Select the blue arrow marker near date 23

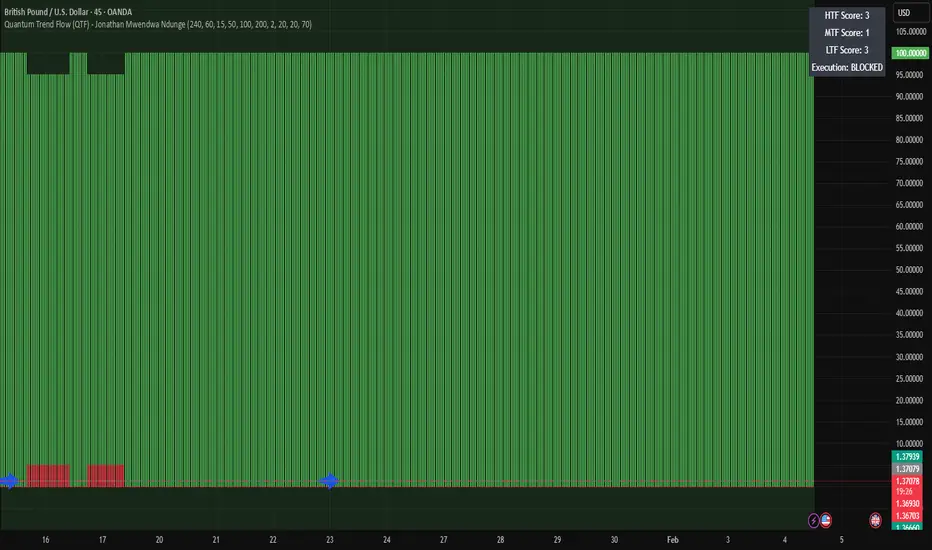click(329, 481)
